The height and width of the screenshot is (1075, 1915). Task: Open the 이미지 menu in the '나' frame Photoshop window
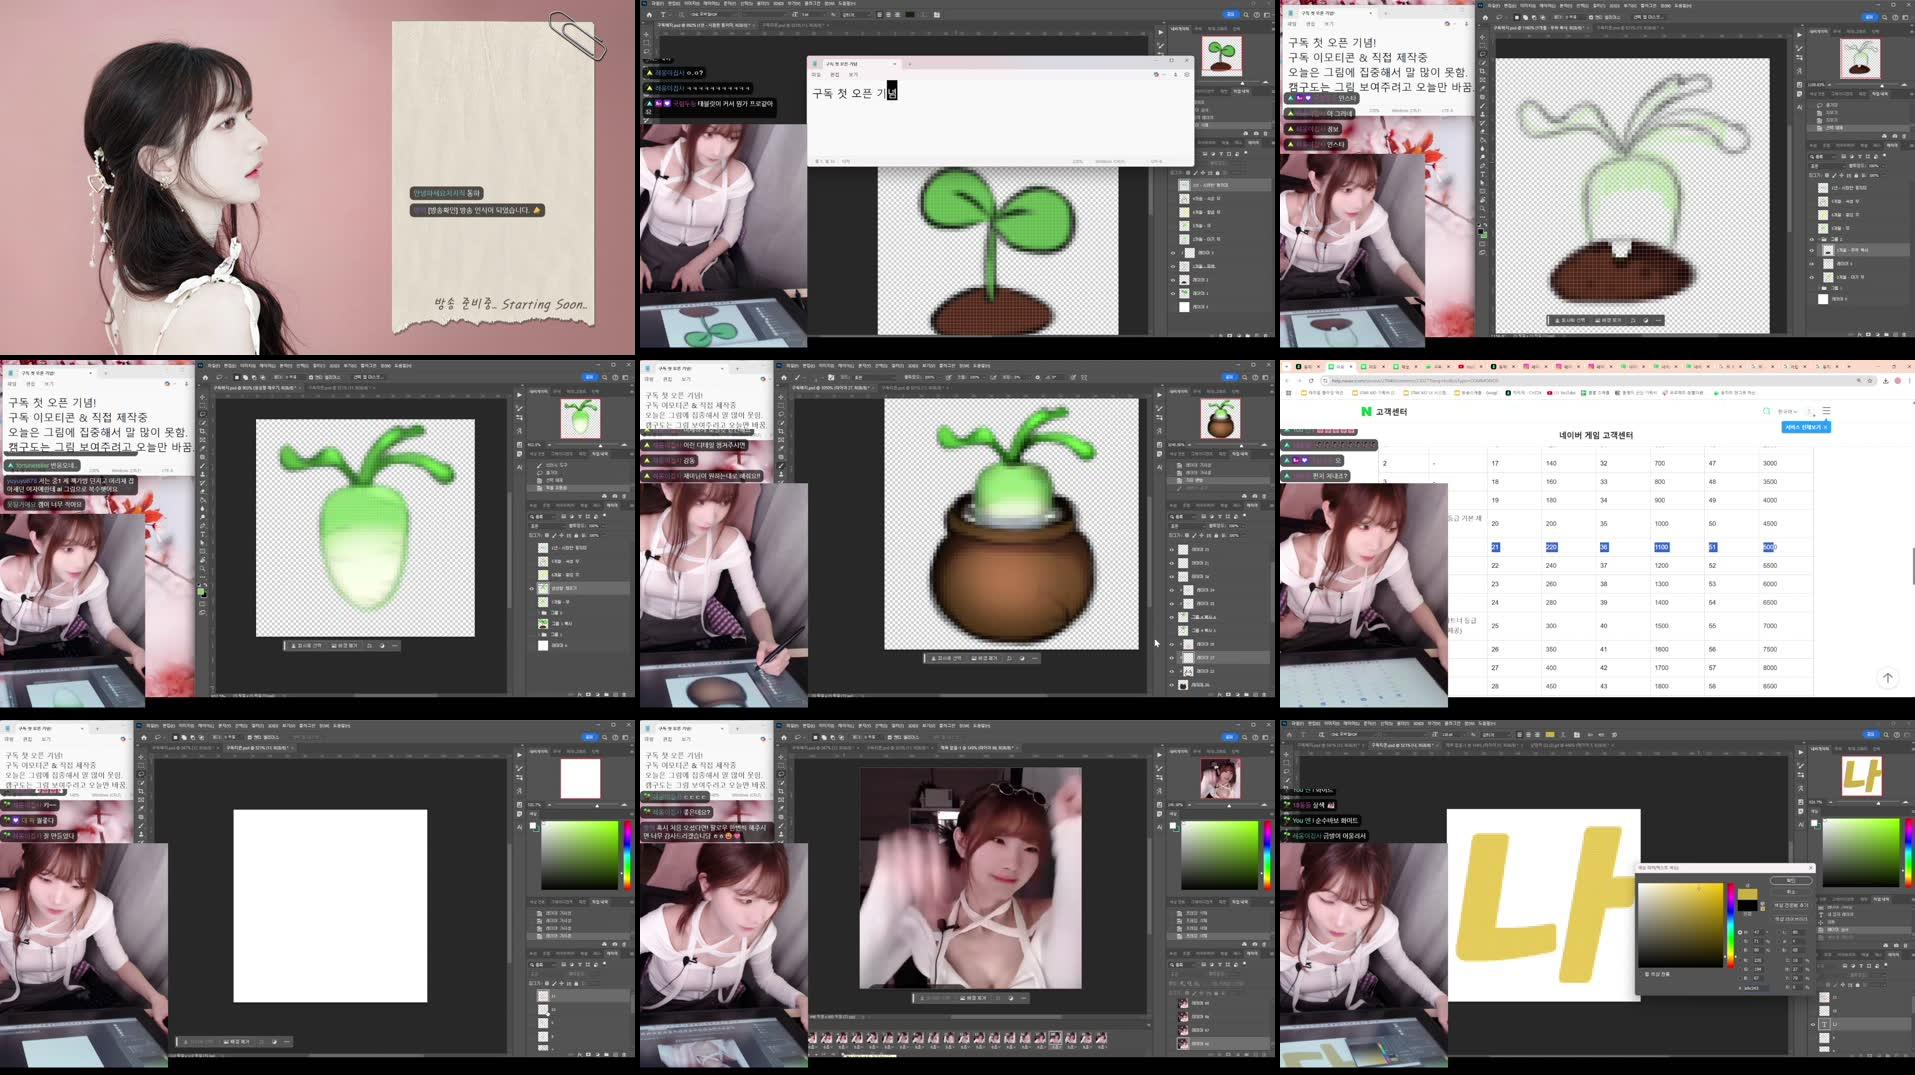click(x=1331, y=723)
